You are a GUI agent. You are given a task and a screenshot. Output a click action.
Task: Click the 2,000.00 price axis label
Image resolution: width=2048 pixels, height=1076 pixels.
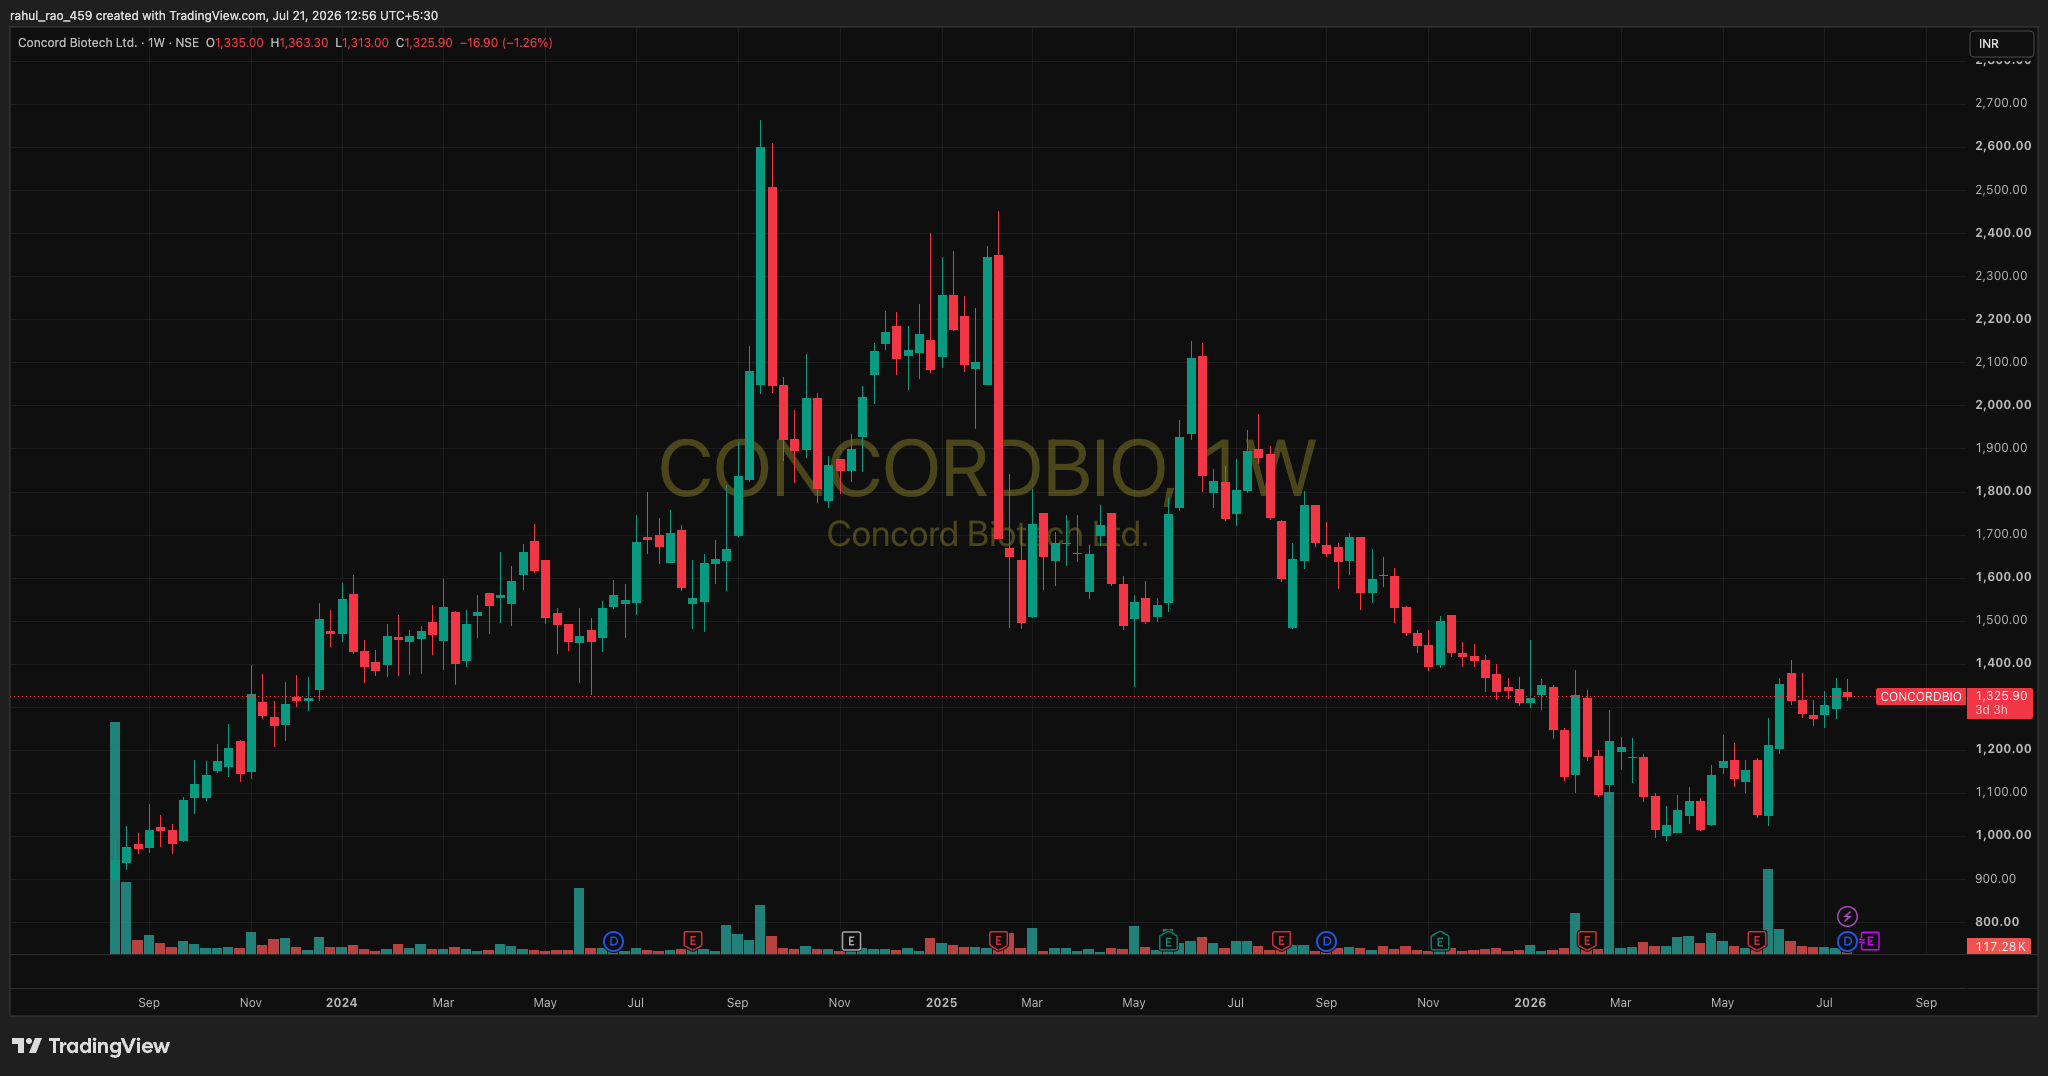click(x=2003, y=405)
